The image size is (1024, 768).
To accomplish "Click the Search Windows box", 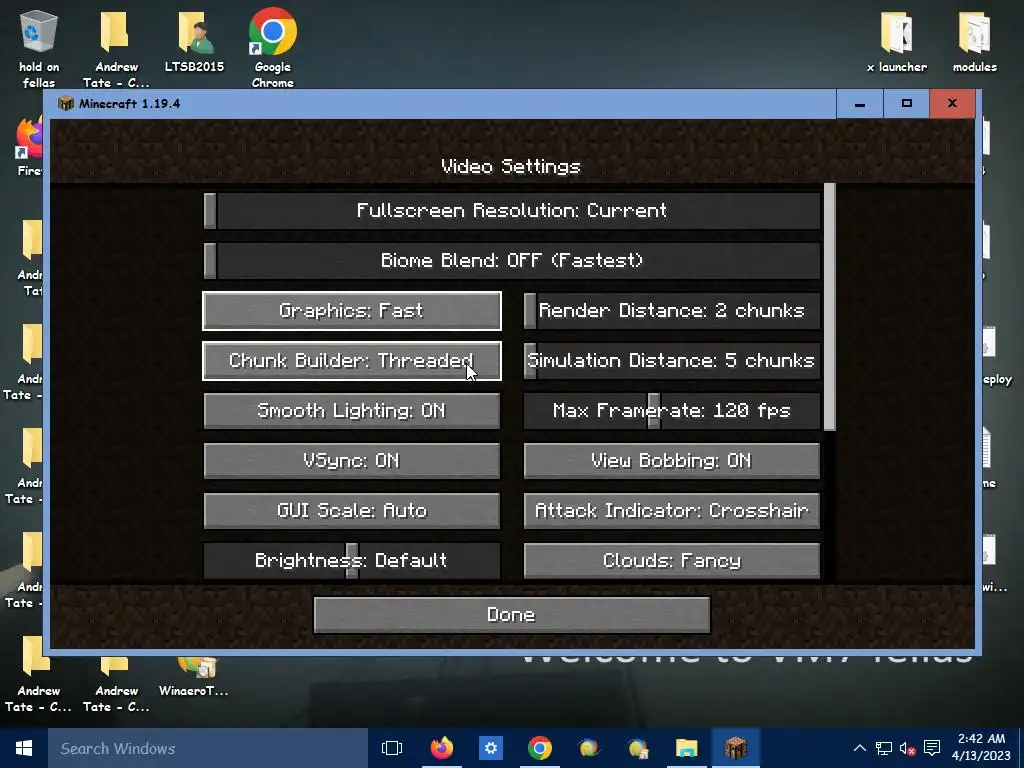I will tap(208, 748).
